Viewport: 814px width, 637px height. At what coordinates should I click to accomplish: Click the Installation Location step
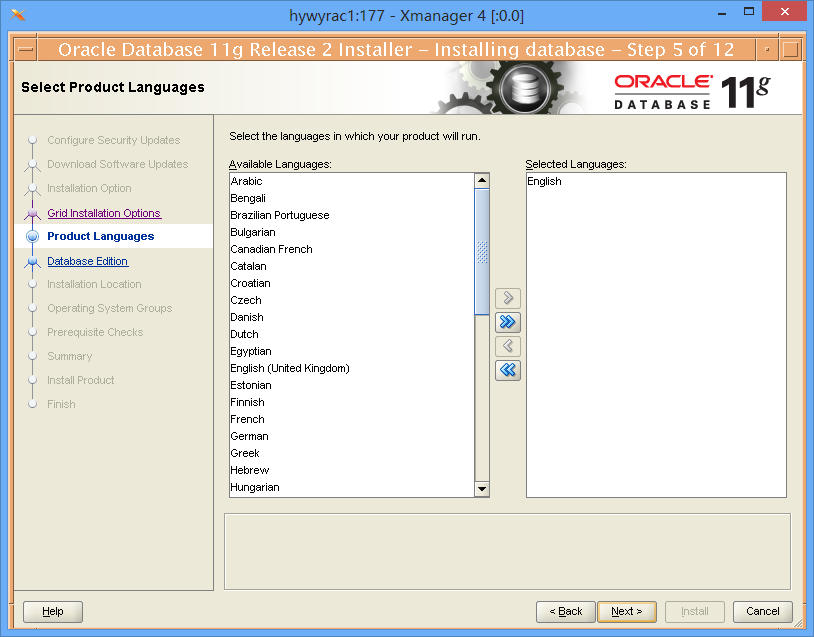[x=94, y=284]
